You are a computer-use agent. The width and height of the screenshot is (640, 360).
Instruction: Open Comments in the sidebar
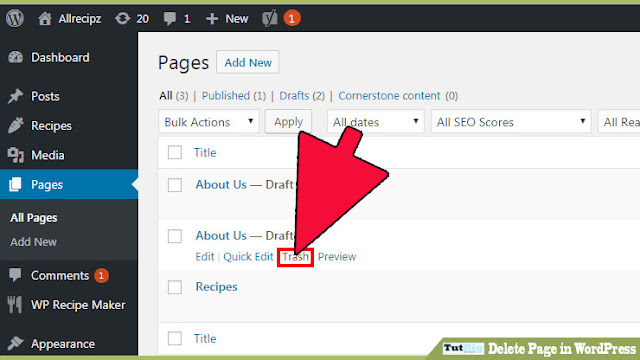tap(60, 276)
